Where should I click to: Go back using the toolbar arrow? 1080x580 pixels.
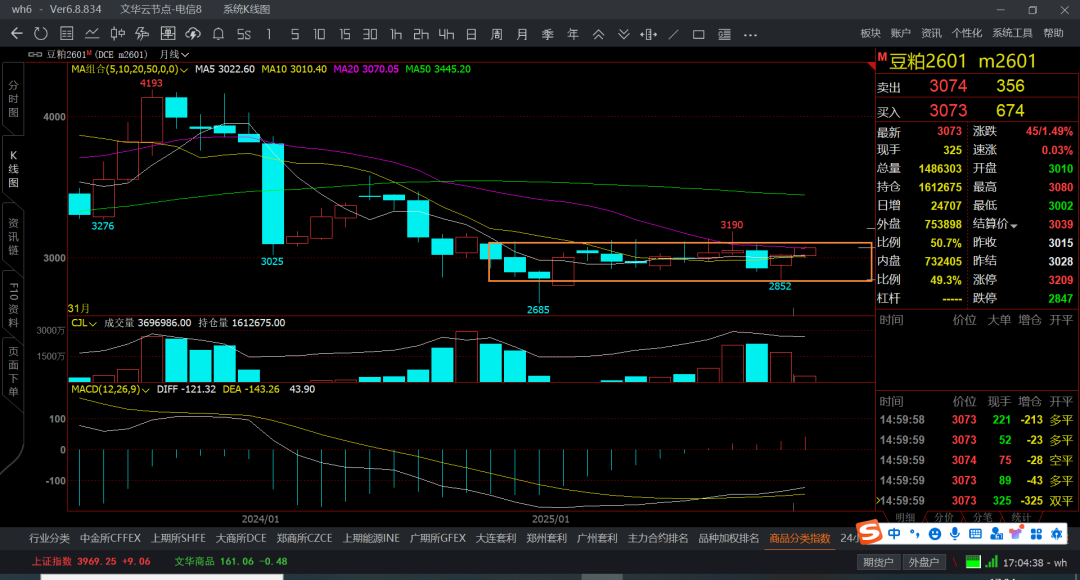pyautogui.click(x=17, y=34)
